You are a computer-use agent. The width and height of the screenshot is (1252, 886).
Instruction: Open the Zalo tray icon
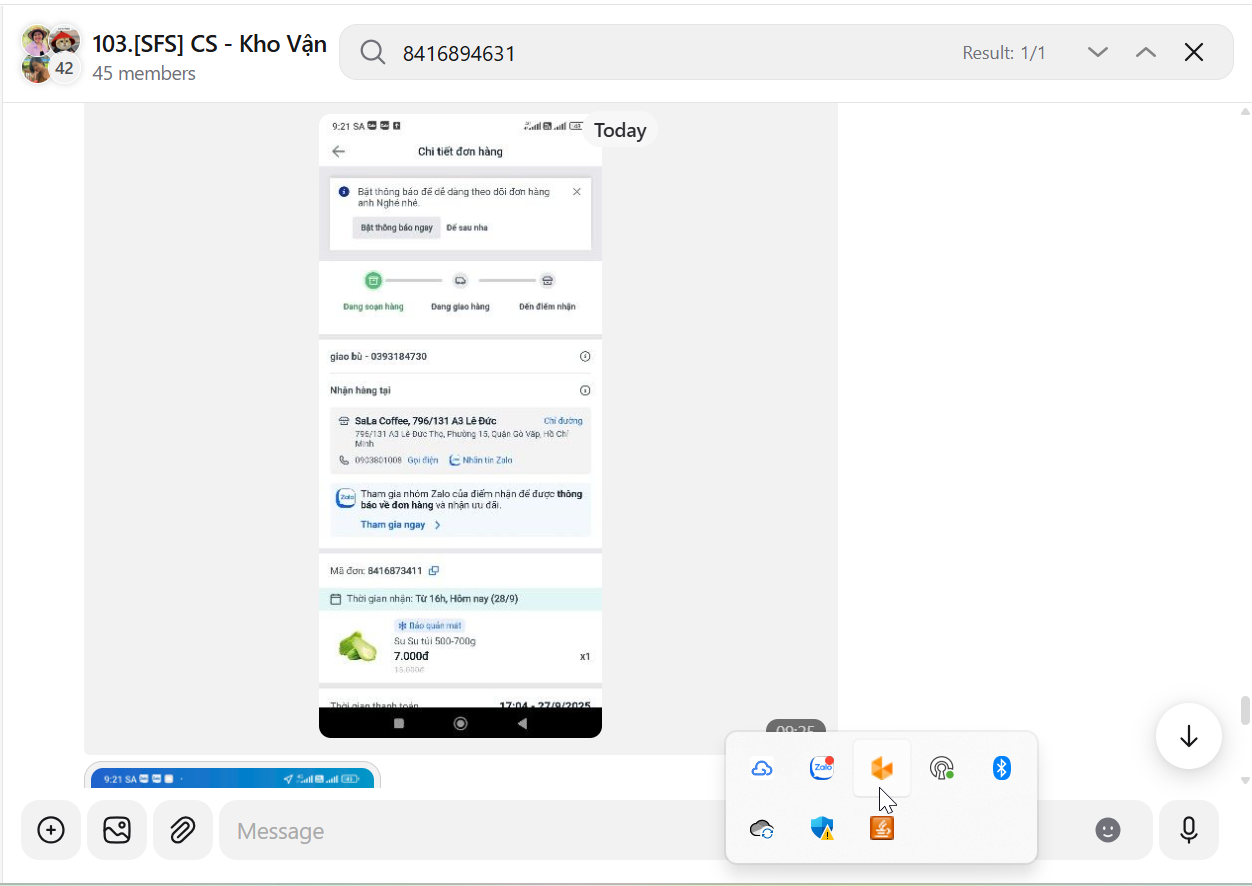point(822,768)
